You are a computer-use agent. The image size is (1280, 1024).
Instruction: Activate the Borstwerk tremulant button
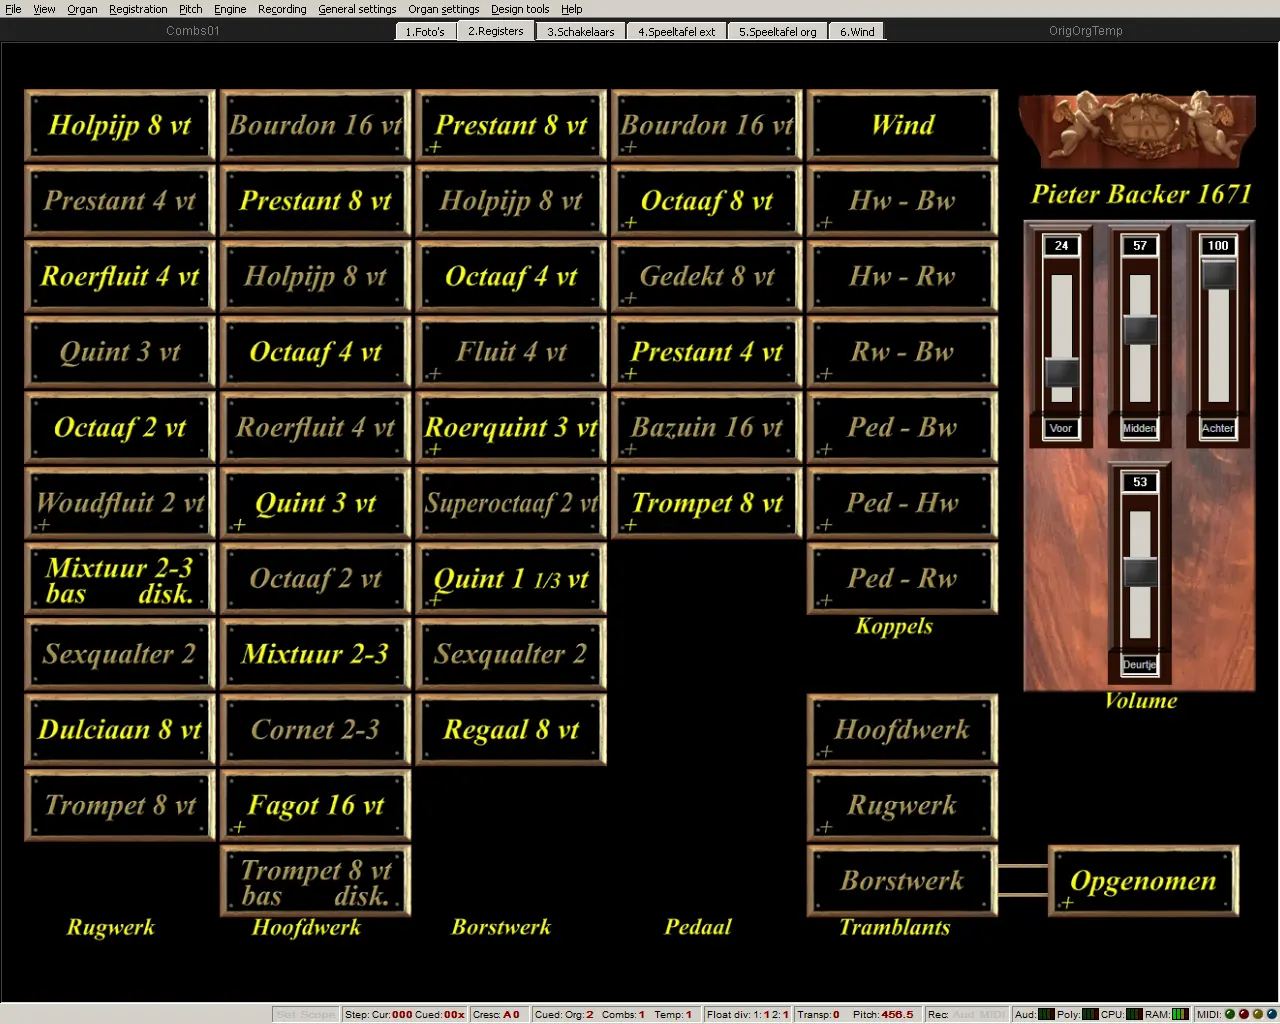point(902,881)
